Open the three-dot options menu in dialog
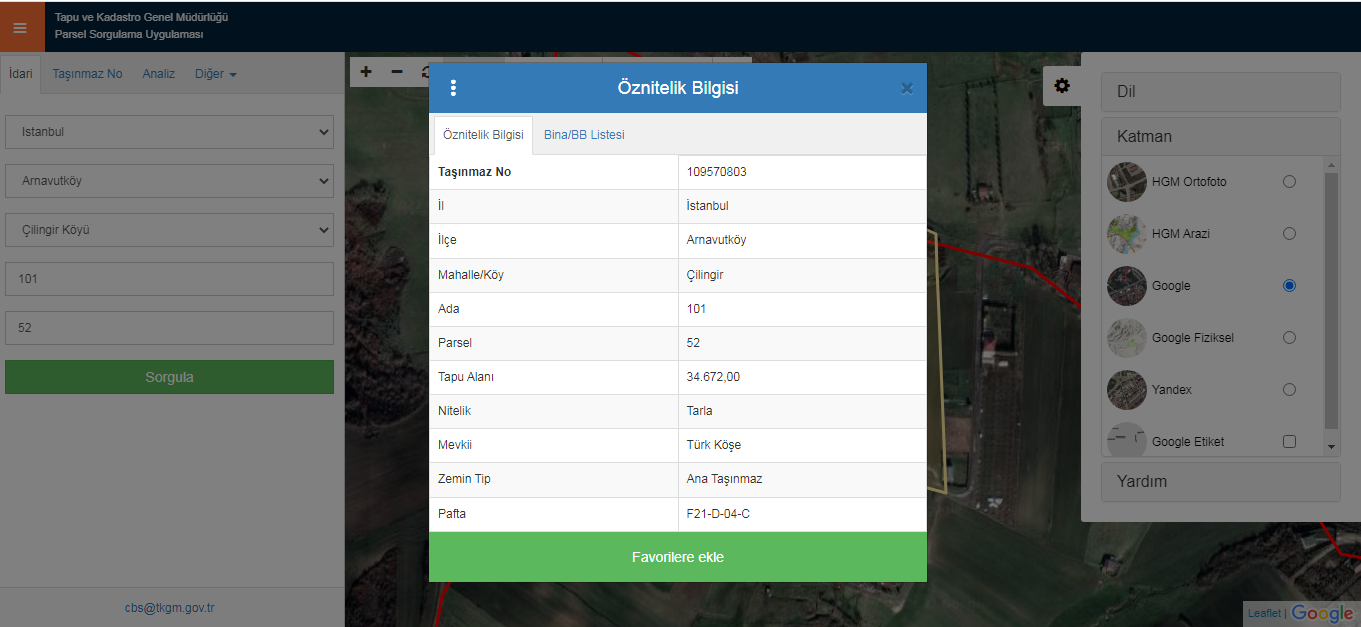The height and width of the screenshot is (627, 1361). point(453,88)
